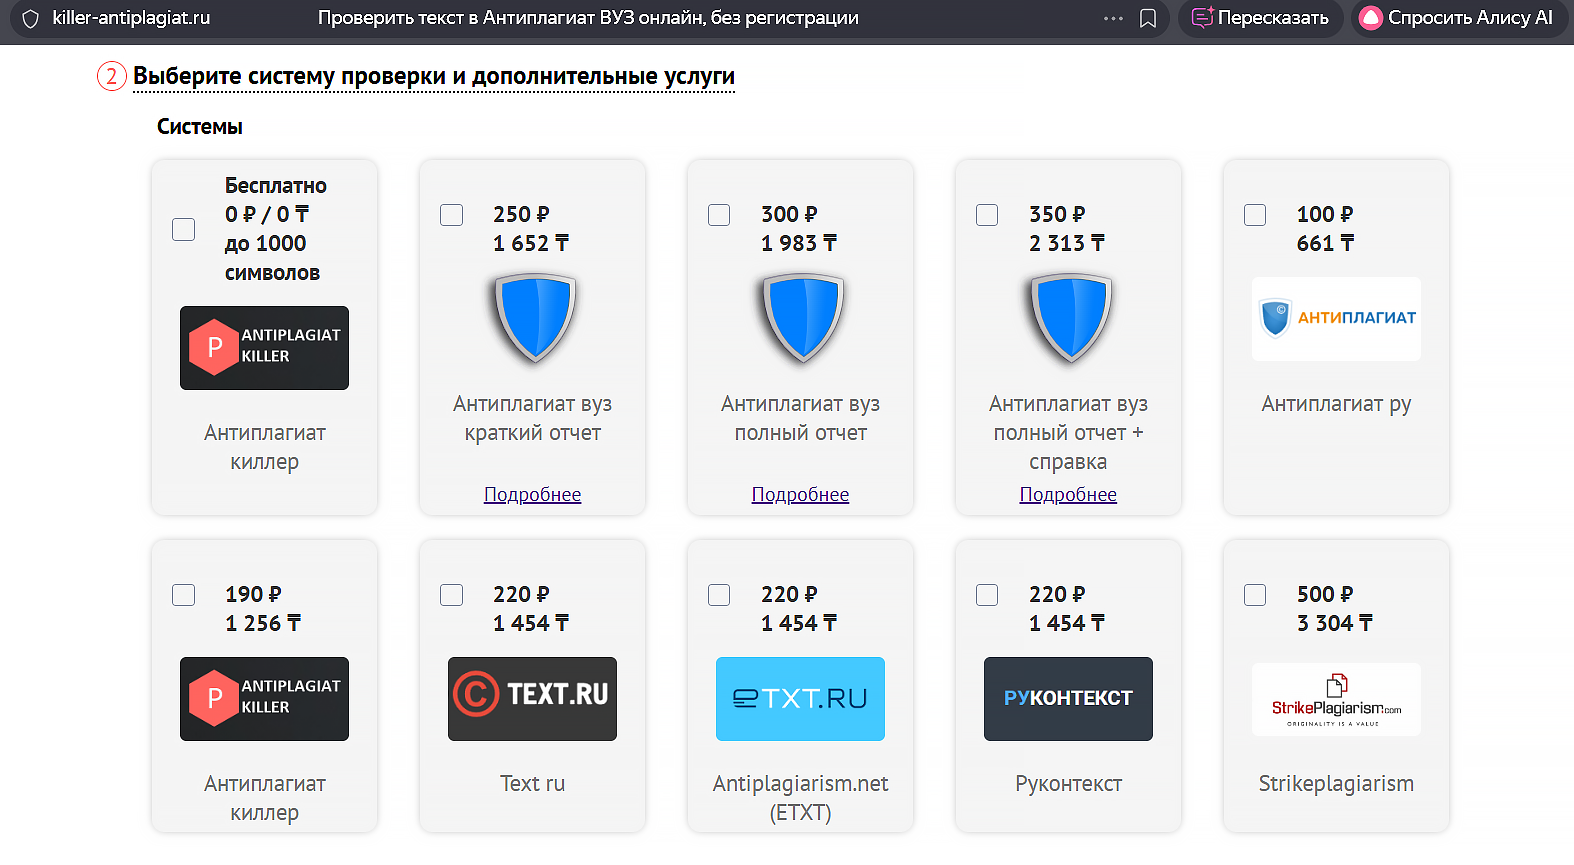Click the 'Спросить Алису AI' control
The height and width of the screenshot is (865, 1574).
point(1458,17)
